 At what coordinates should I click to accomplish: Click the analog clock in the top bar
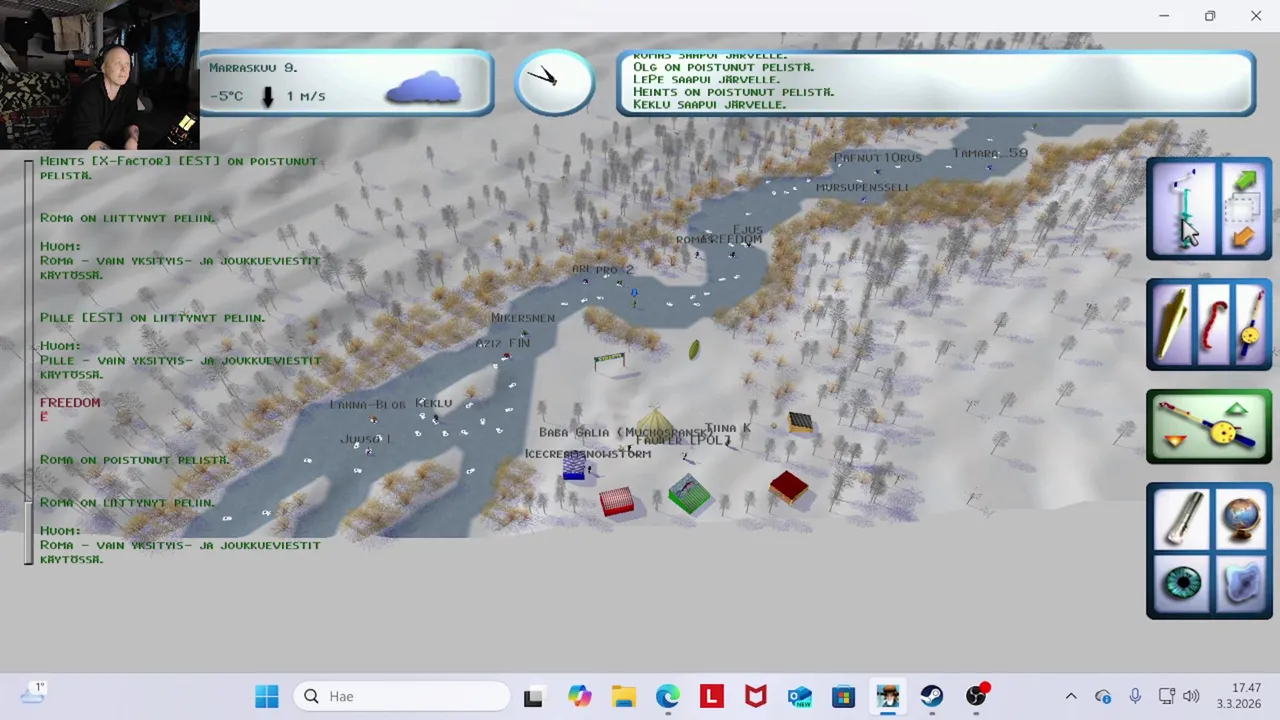pyautogui.click(x=554, y=81)
